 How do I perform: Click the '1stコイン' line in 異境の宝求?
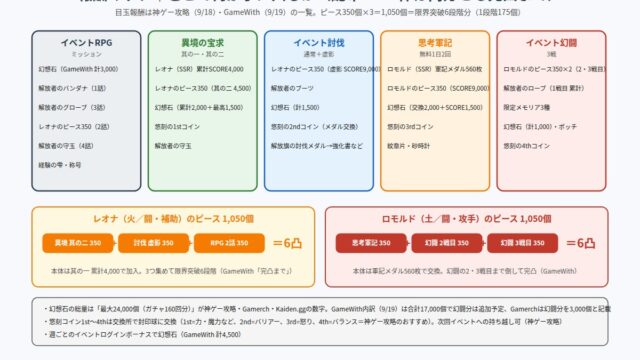[177, 127]
